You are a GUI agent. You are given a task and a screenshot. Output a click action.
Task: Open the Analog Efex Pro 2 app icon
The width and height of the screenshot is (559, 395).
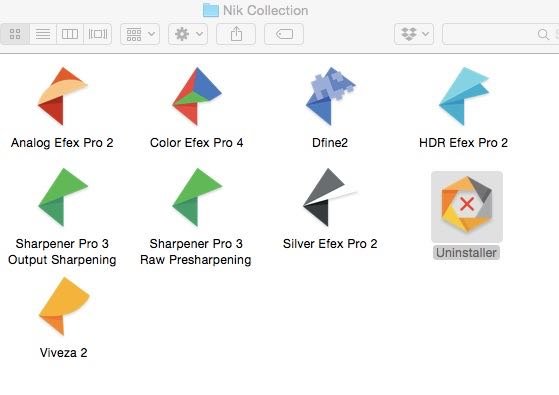click(62, 96)
